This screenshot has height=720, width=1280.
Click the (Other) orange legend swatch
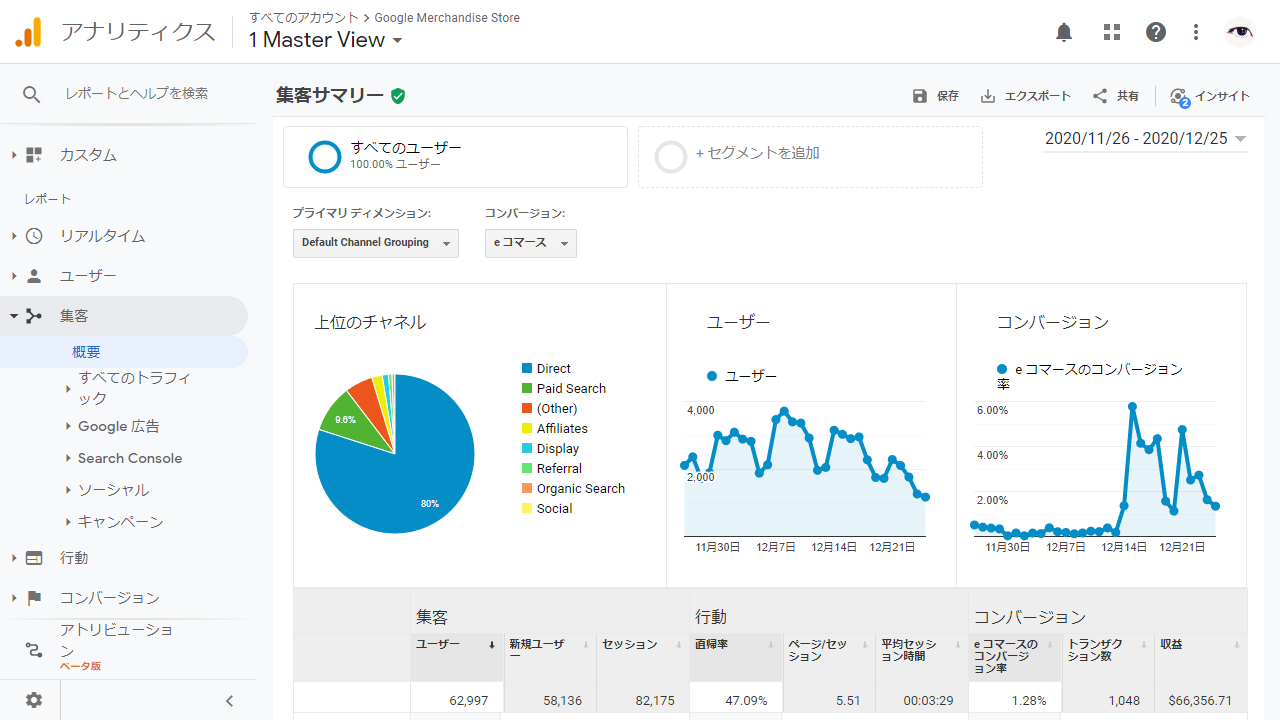pos(527,409)
